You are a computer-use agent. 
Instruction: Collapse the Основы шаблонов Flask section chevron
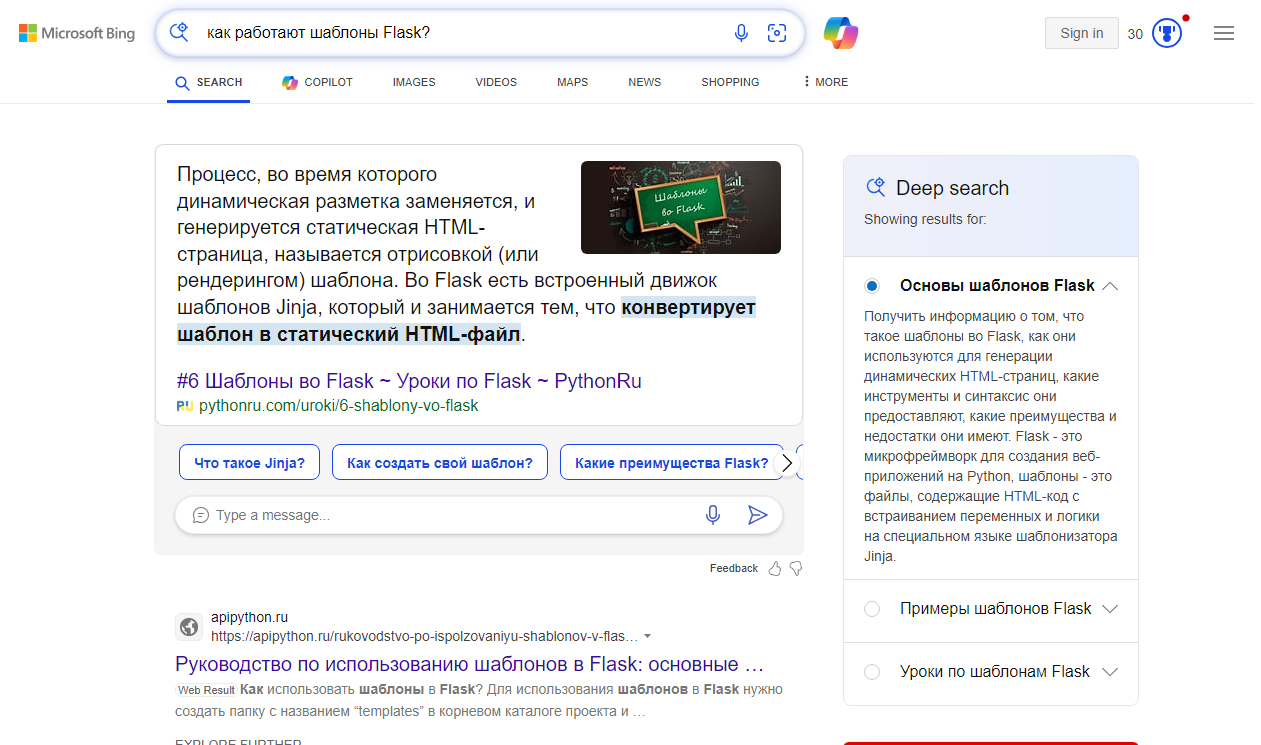pyautogui.click(x=1109, y=286)
